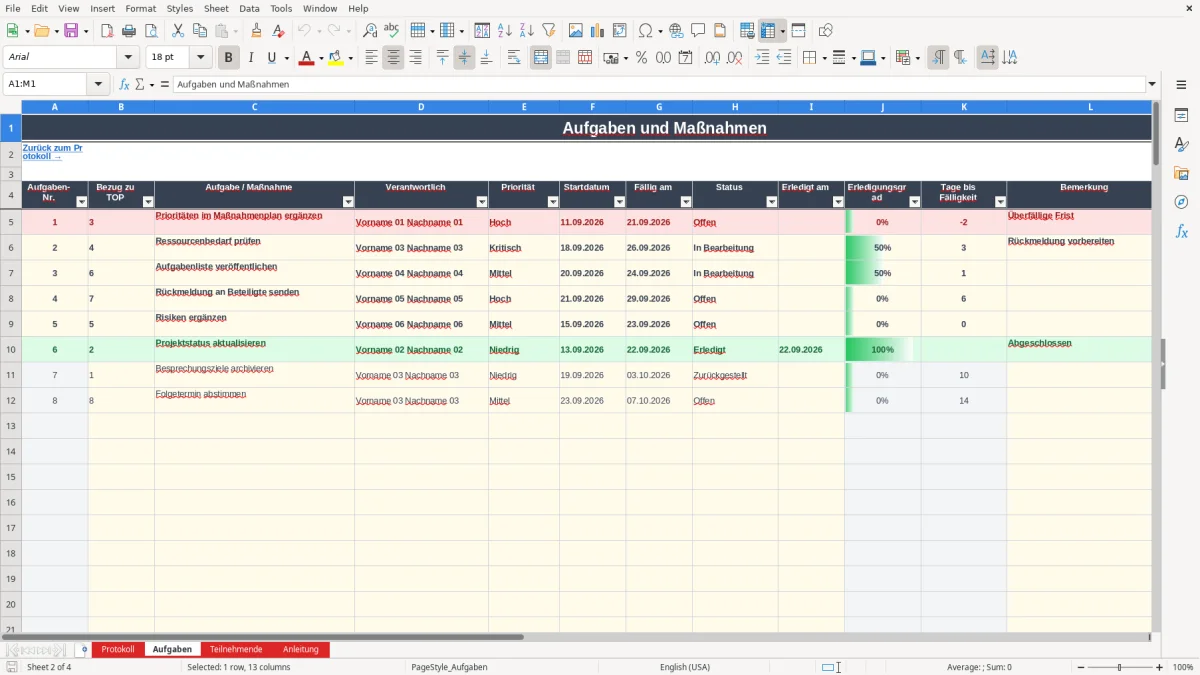The image size is (1200, 675).
Task: Select column header D
Action: click(x=421, y=106)
